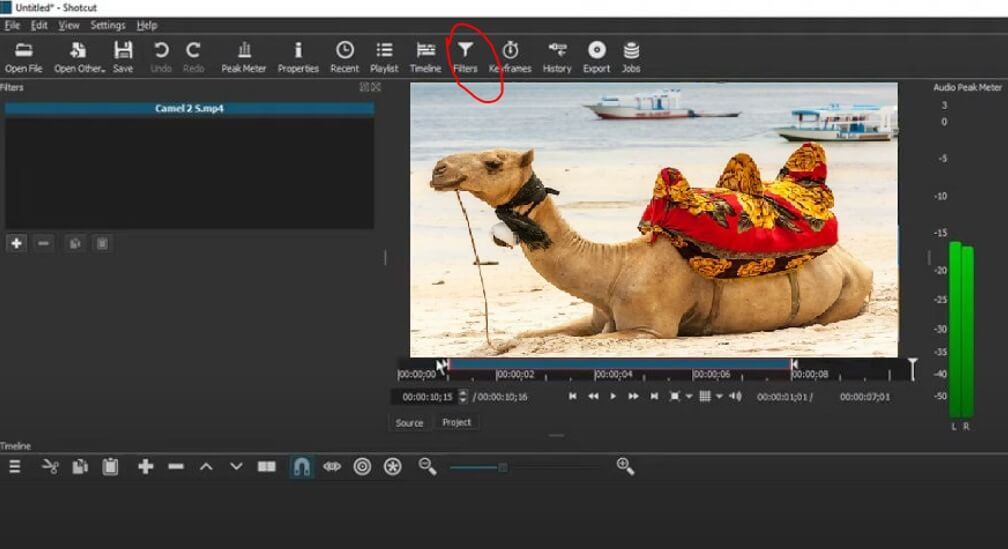Click the out-point marker on scrub bar
The height and width of the screenshot is (549, 1008).
click(x=795, y=365)
